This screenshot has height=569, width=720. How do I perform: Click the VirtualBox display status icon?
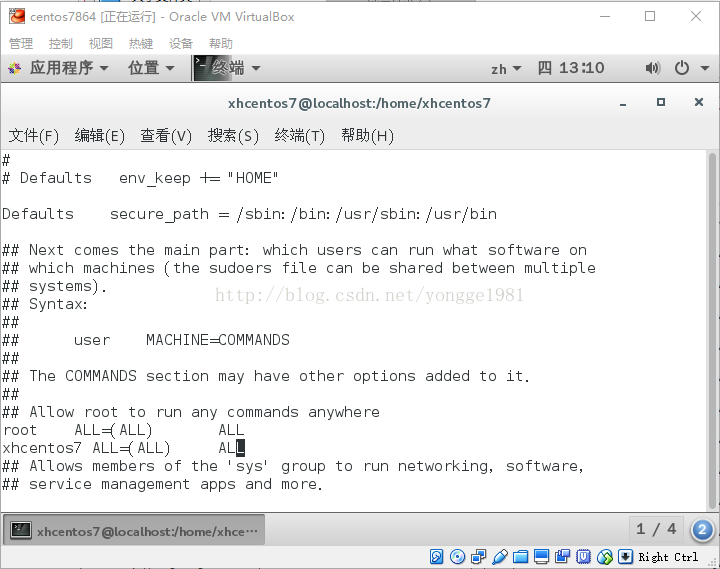(x=541, y=557)
